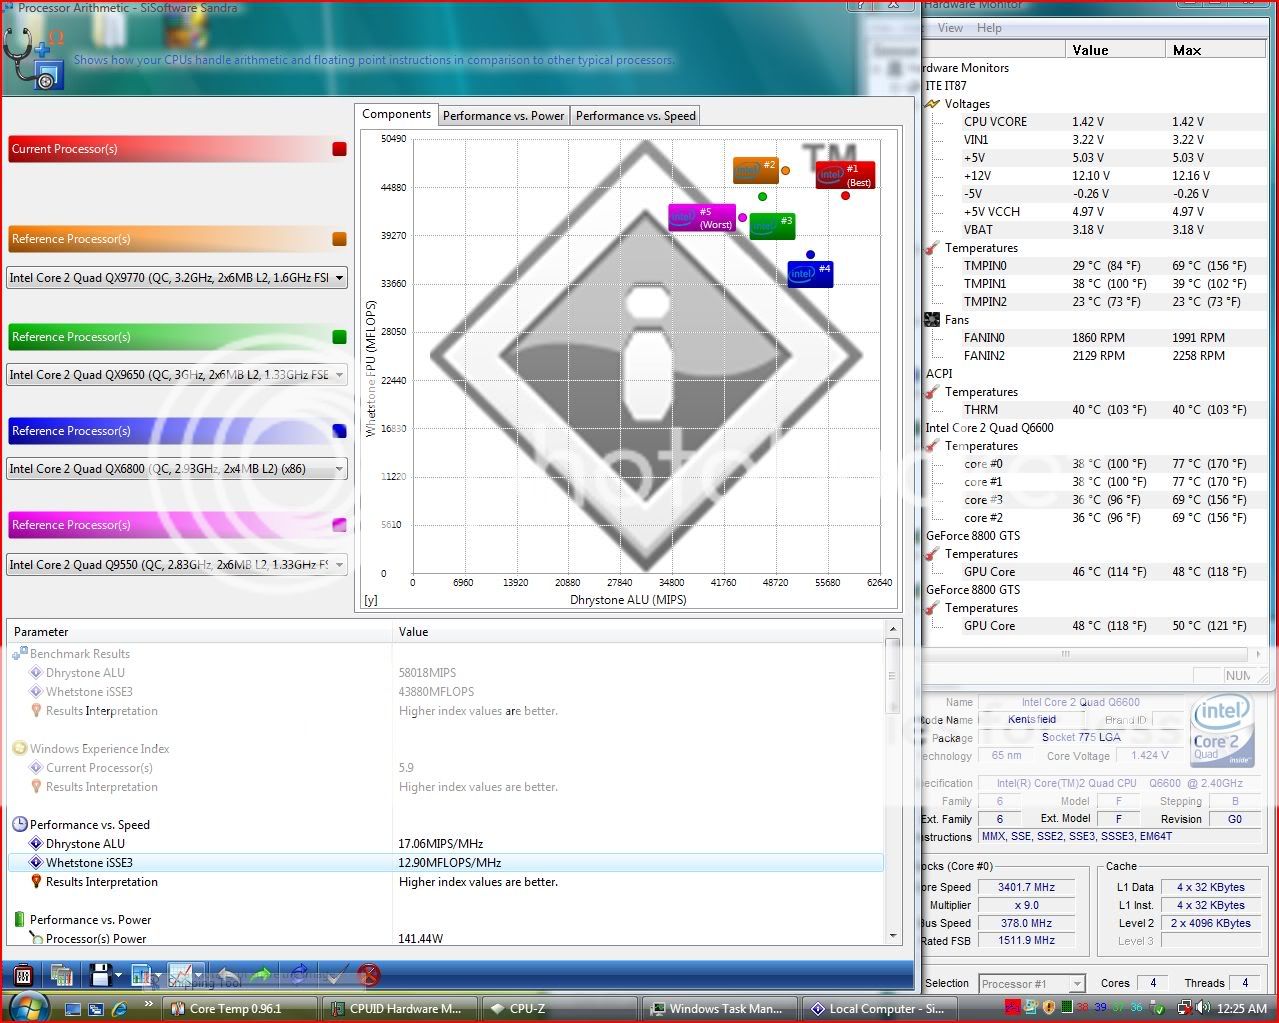Go back with the grey back arrow

[x=229, y=974]
